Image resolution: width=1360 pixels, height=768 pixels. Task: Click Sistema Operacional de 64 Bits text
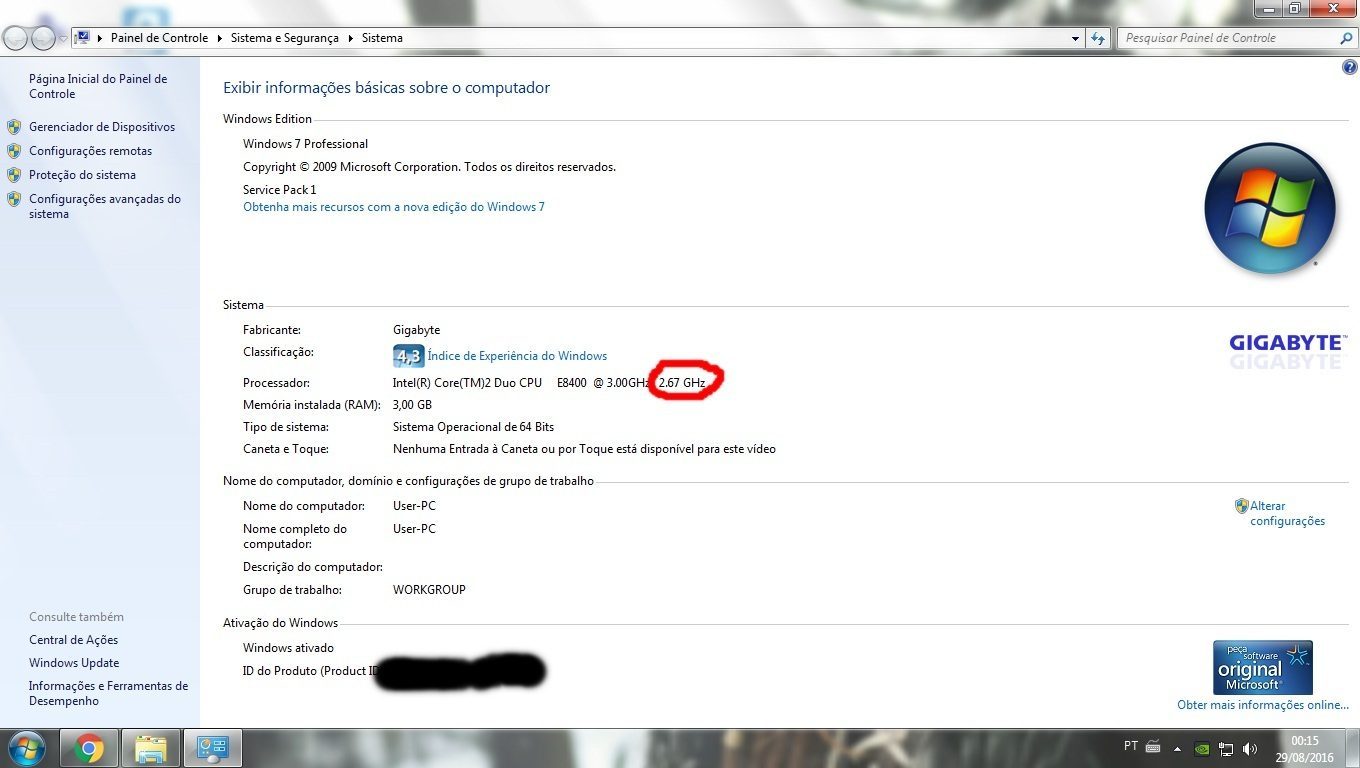point(473,427)
